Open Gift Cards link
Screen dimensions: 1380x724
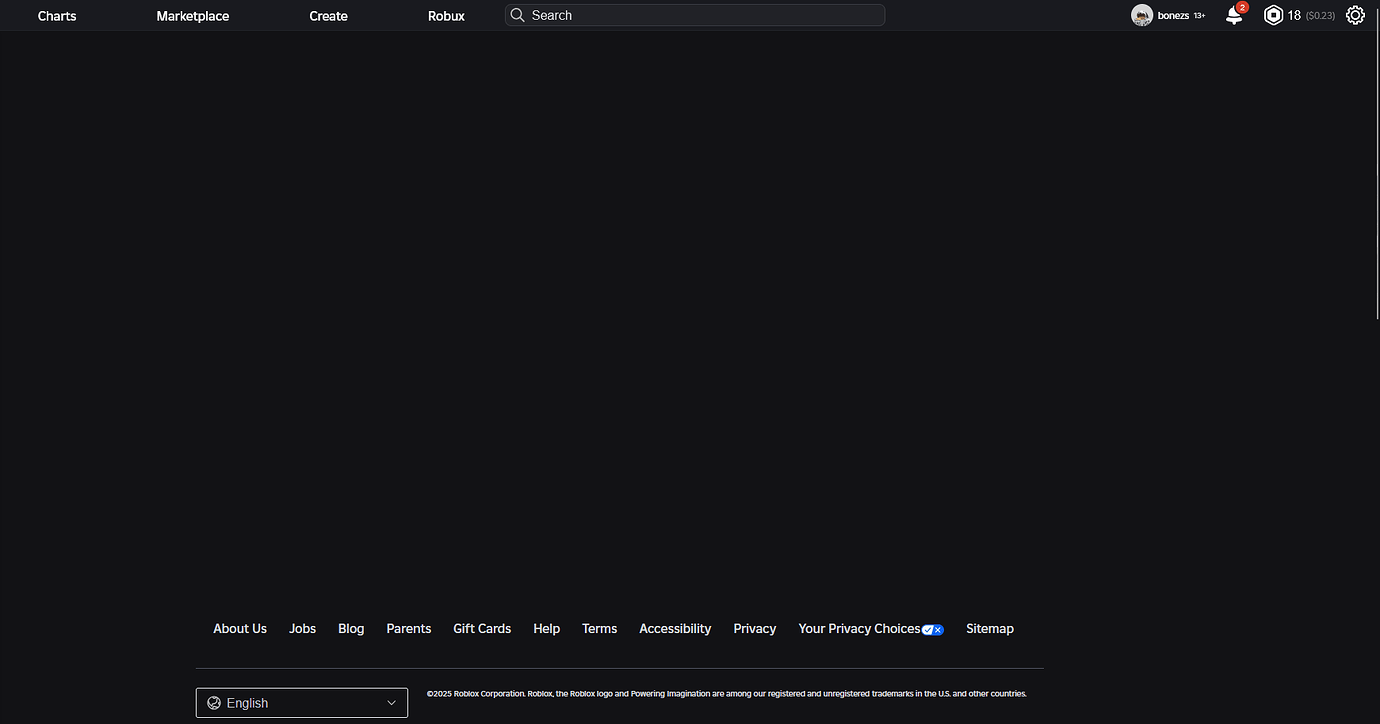(482, 629)
